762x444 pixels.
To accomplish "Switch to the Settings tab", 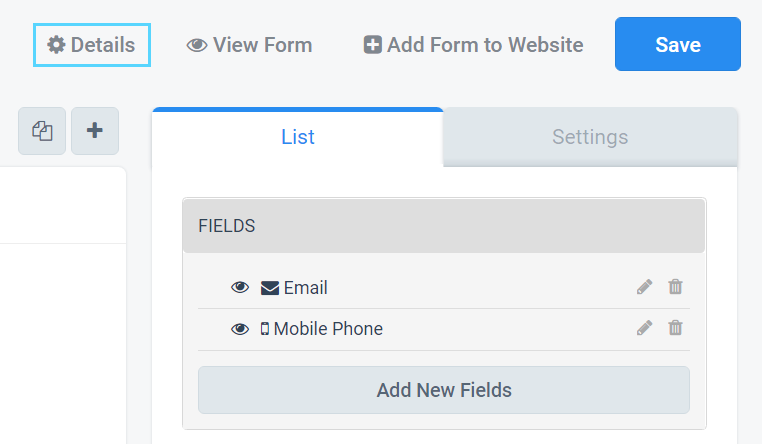I will (x=590, y=137).
